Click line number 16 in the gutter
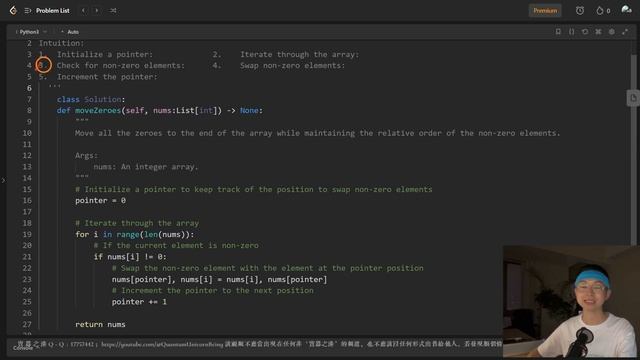Screen dimensions: 640x360 [27, 200]
